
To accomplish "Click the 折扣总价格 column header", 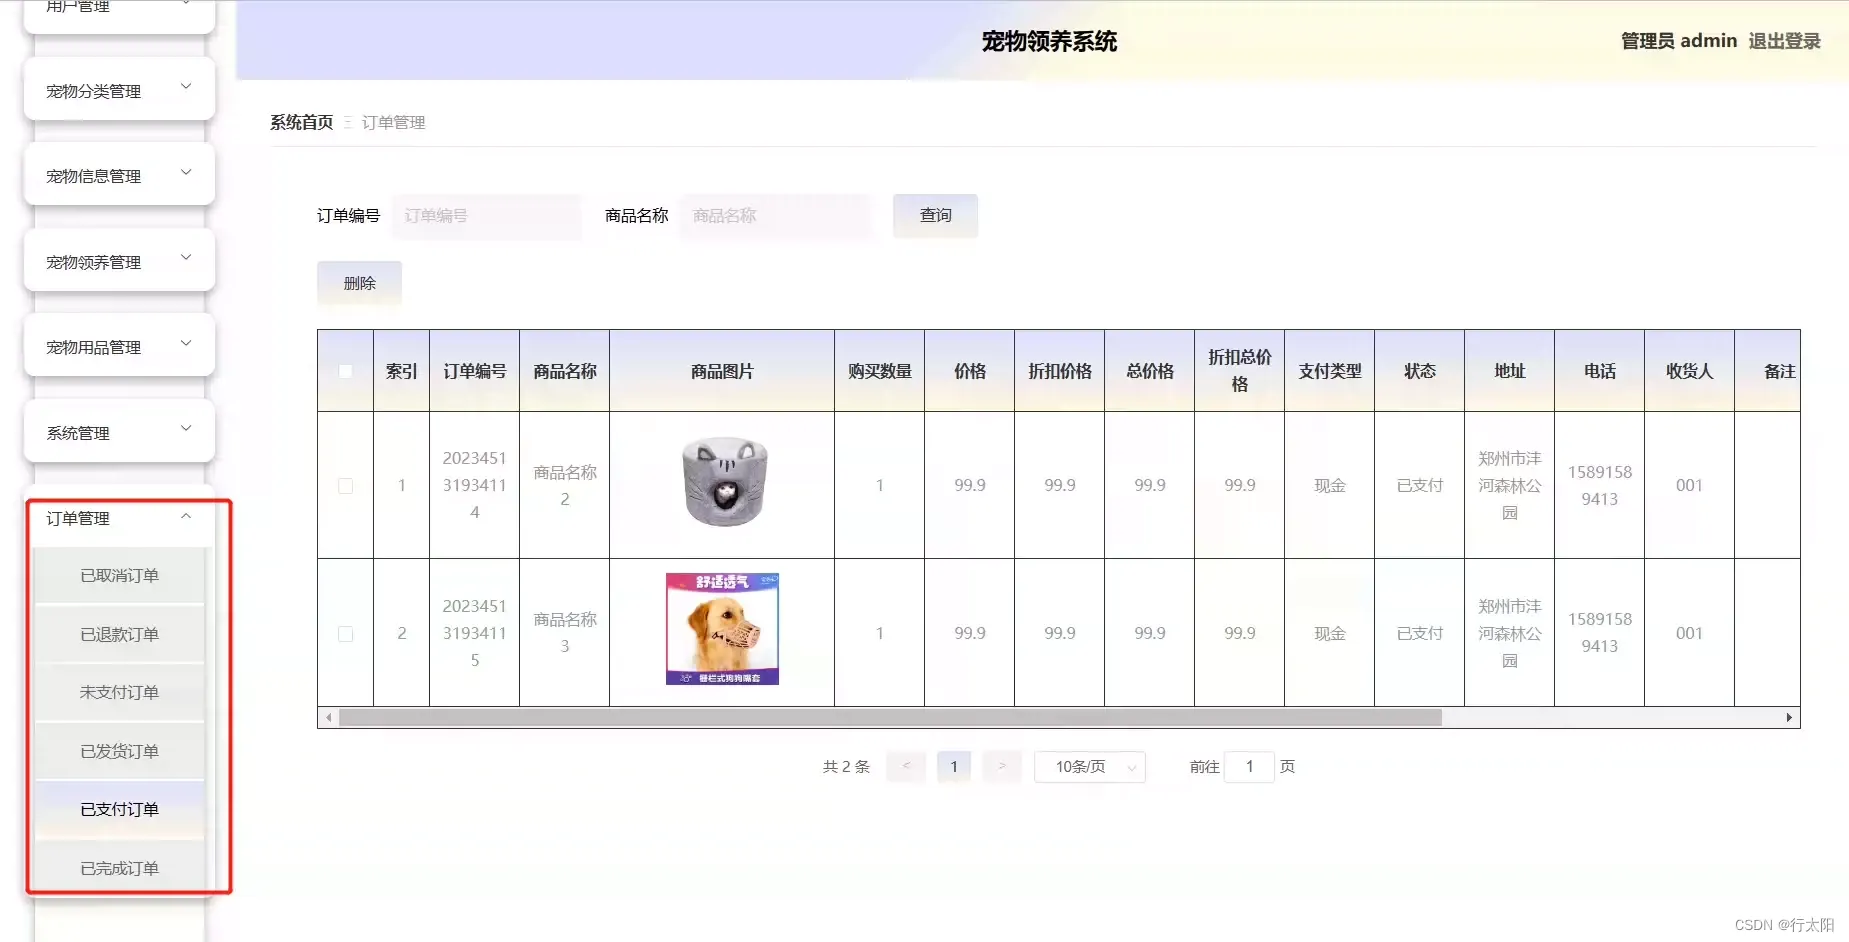I will [1240, 371].
